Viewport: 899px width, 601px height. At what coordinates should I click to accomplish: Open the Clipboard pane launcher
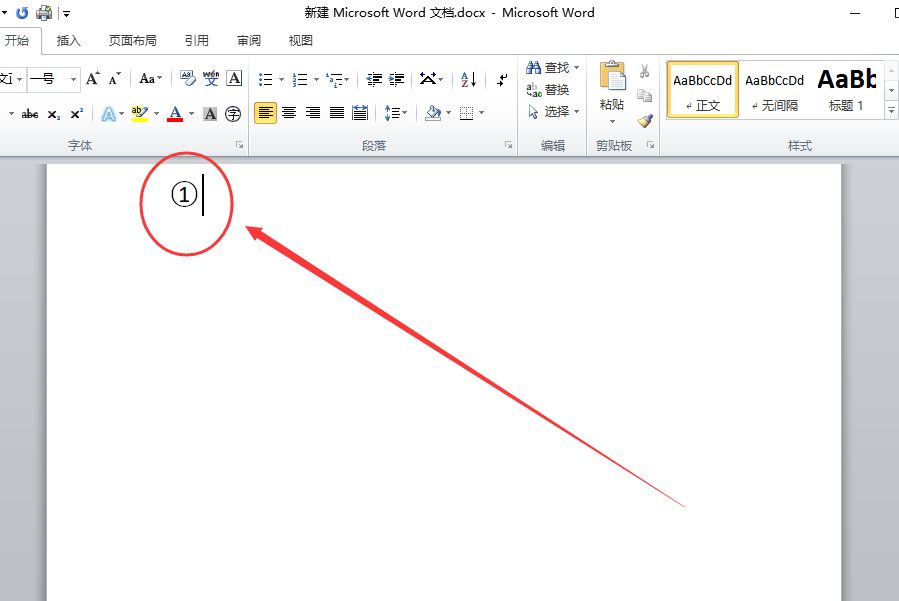(x=651, y=146)
